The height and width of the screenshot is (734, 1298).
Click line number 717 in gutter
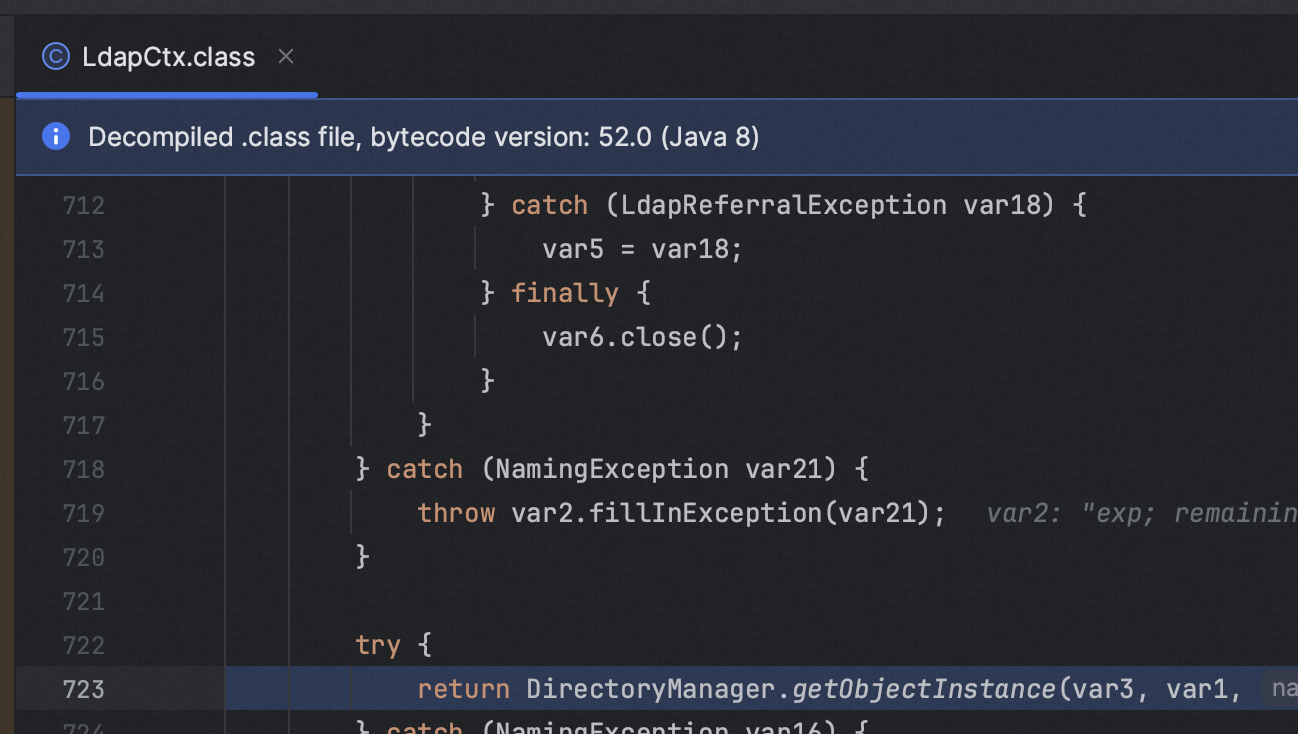pos(83,425)
